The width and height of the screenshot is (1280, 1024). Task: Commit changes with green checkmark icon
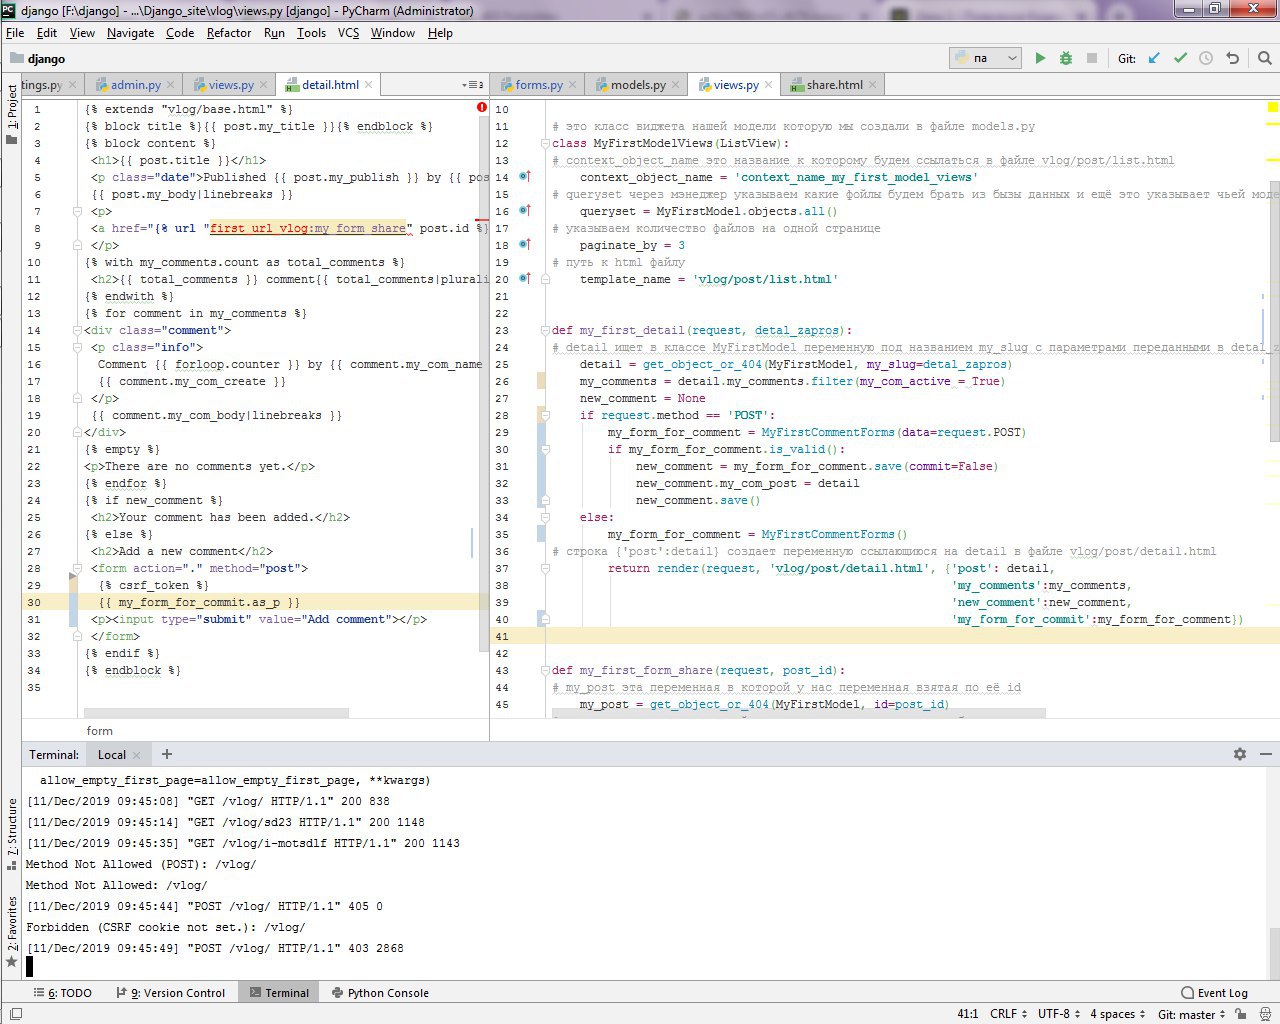pos(1180,58)
